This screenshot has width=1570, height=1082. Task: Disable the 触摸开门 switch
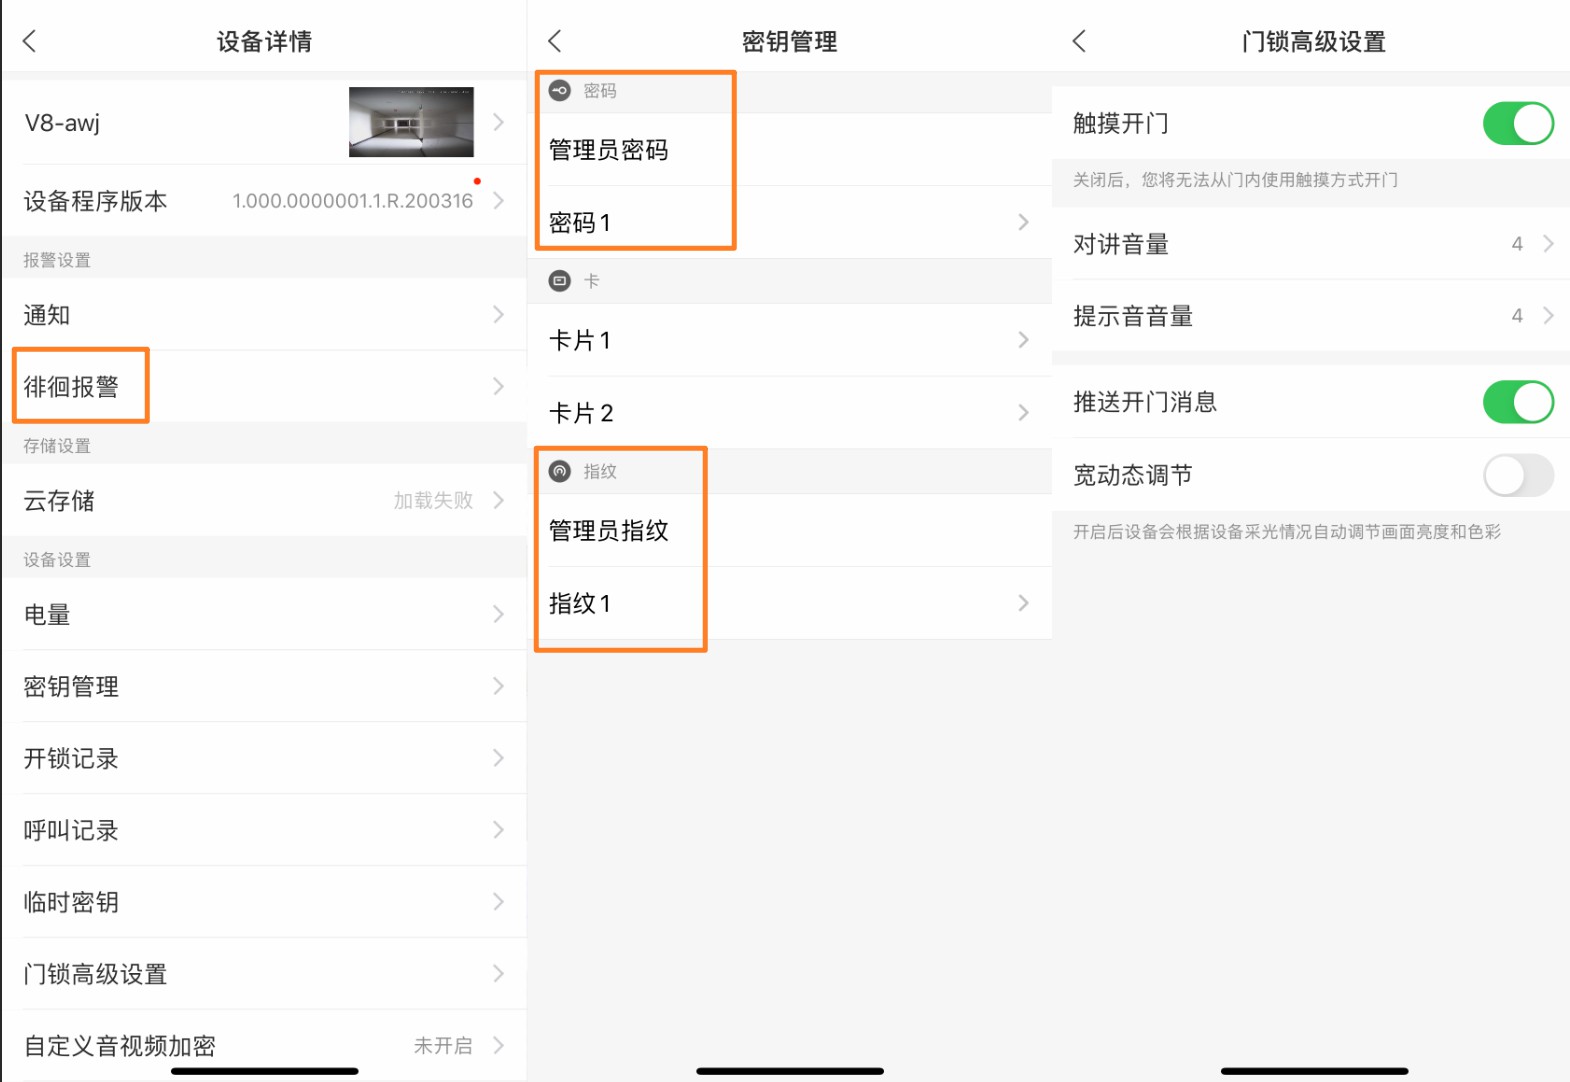pos(1517,123)
